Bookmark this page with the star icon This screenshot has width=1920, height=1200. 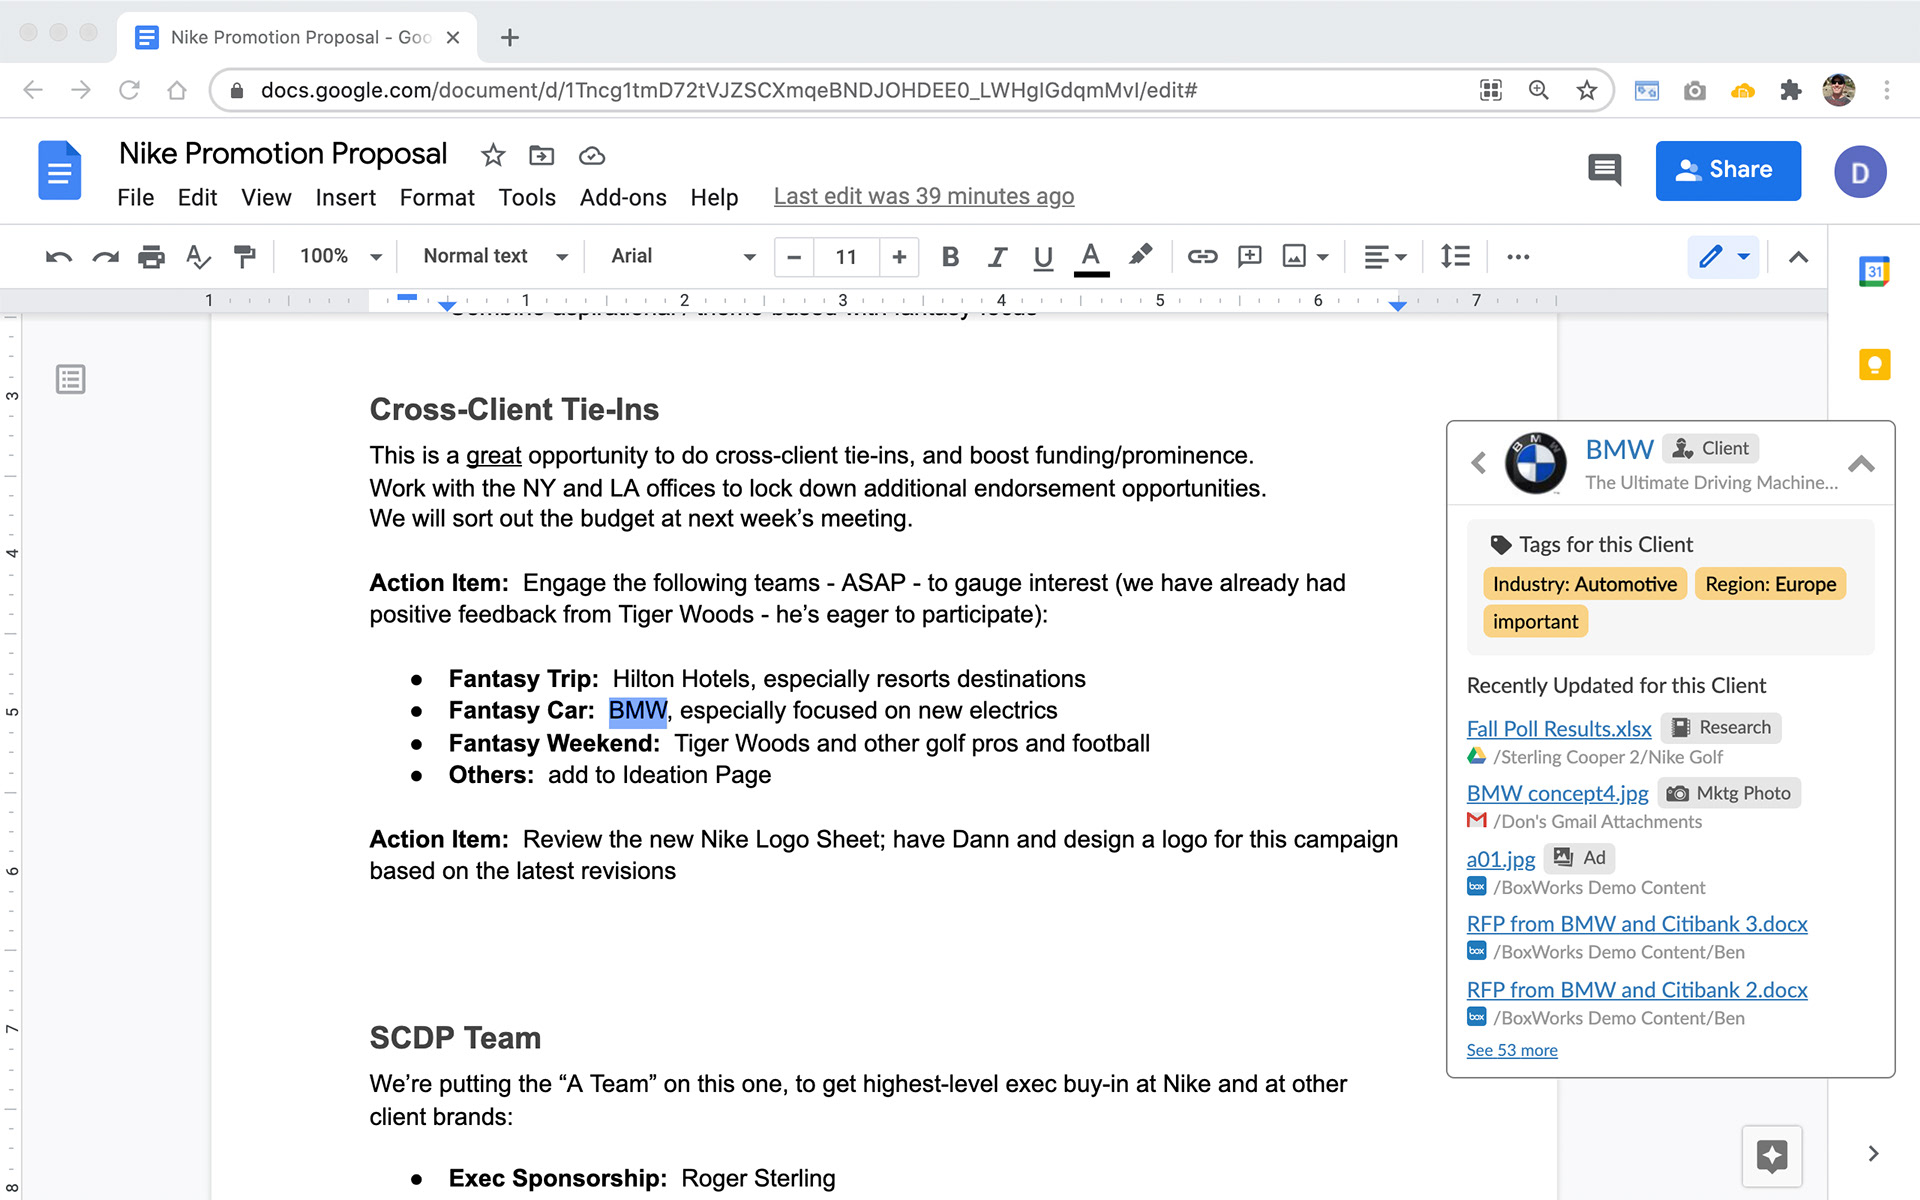coord(1586,90)
